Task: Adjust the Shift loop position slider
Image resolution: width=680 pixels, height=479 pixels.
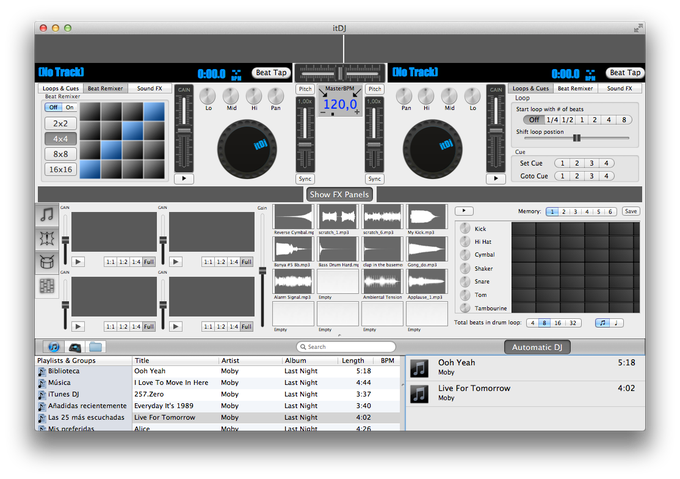Action: click(x=576, y=138)
